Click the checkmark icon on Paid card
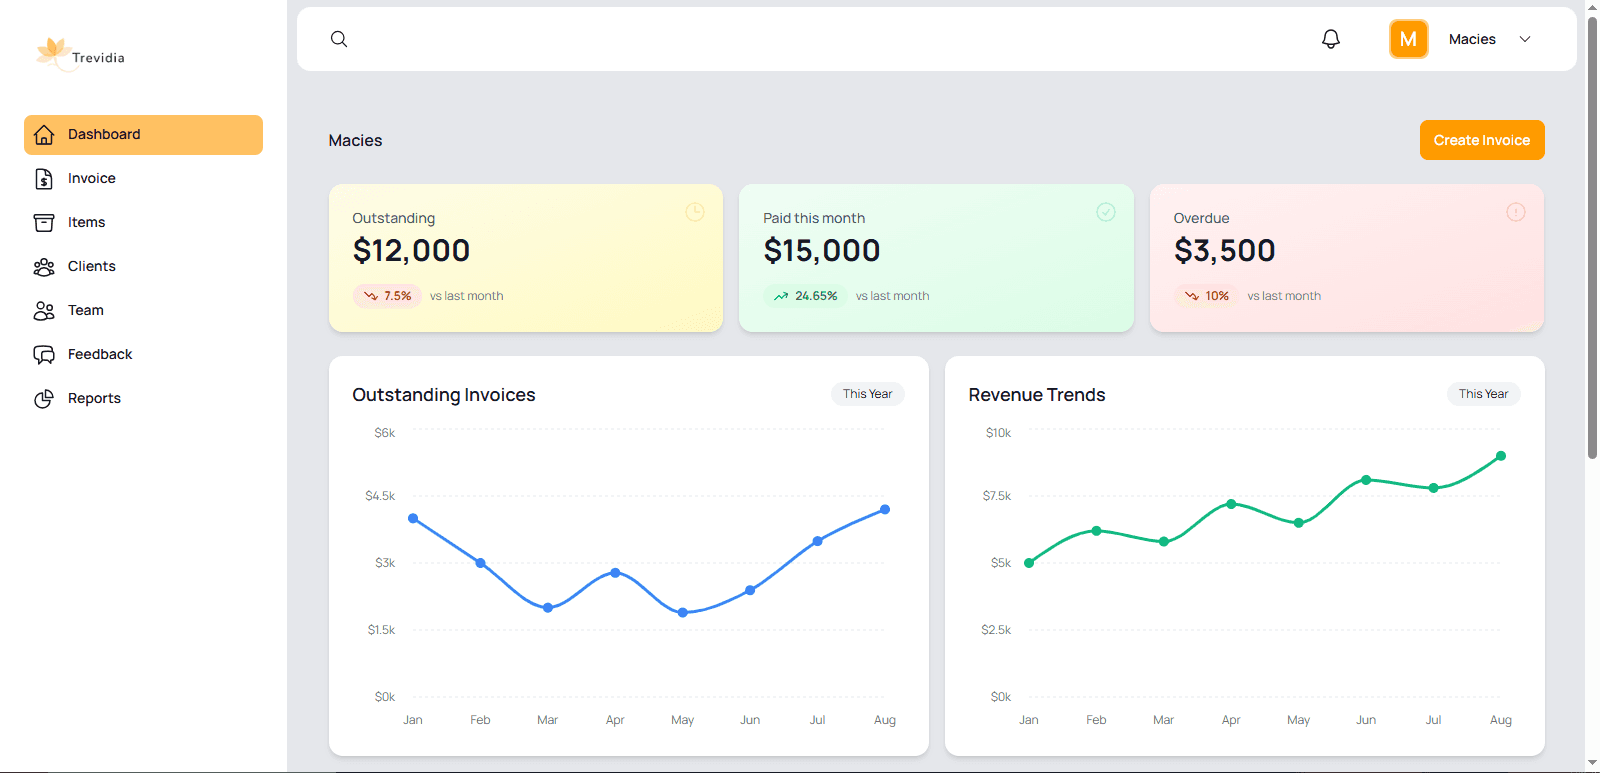Viewport: 1600px width, 773px height. (1105, 212)
